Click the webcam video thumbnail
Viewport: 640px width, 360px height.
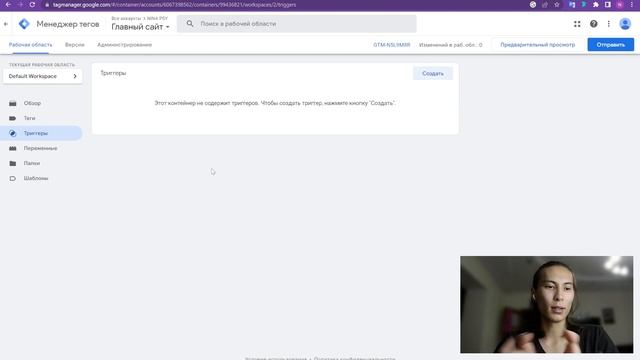point(547,304)
